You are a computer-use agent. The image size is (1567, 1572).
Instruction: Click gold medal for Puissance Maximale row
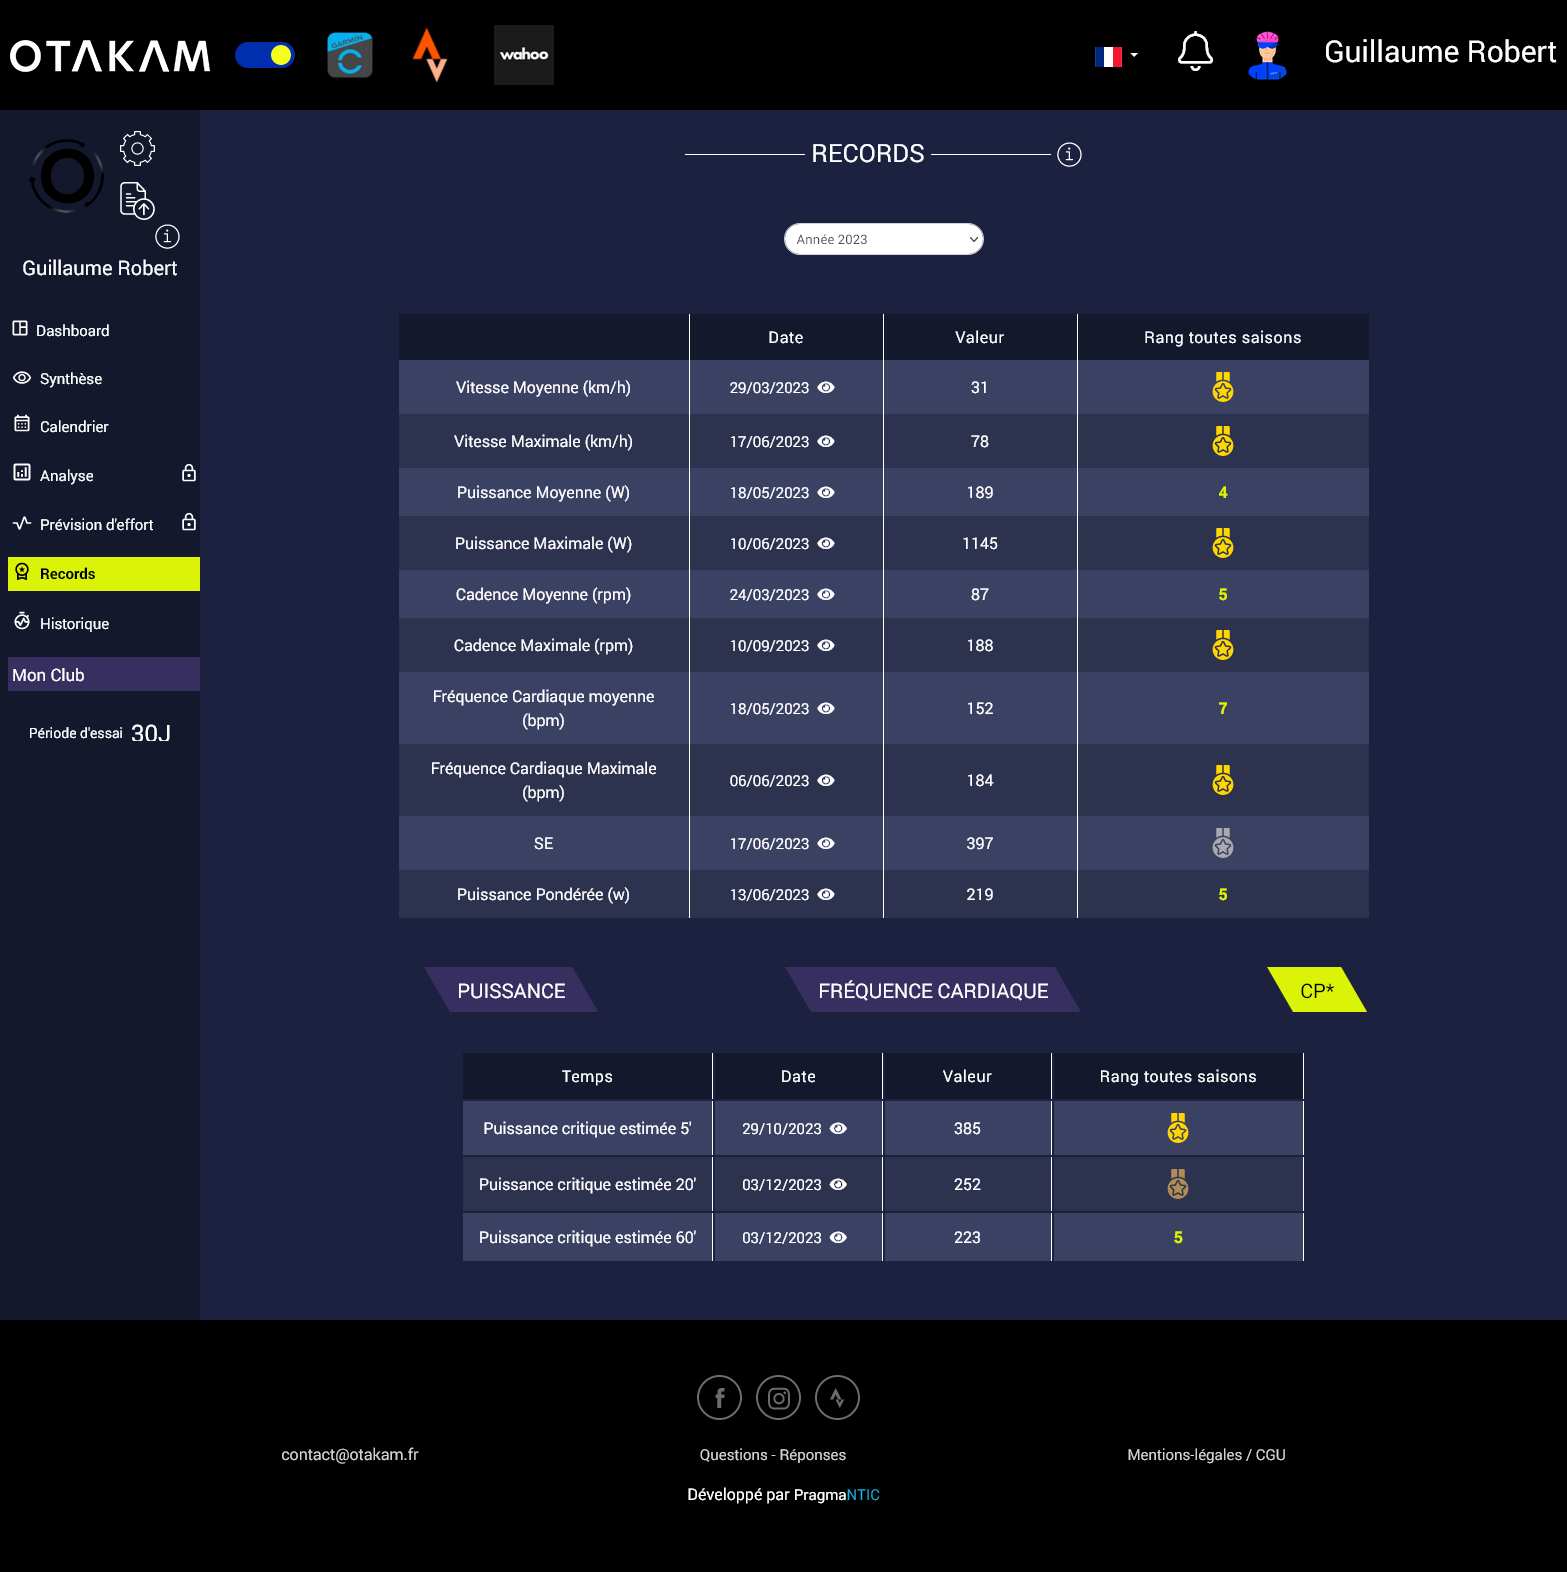(1222, 543)
